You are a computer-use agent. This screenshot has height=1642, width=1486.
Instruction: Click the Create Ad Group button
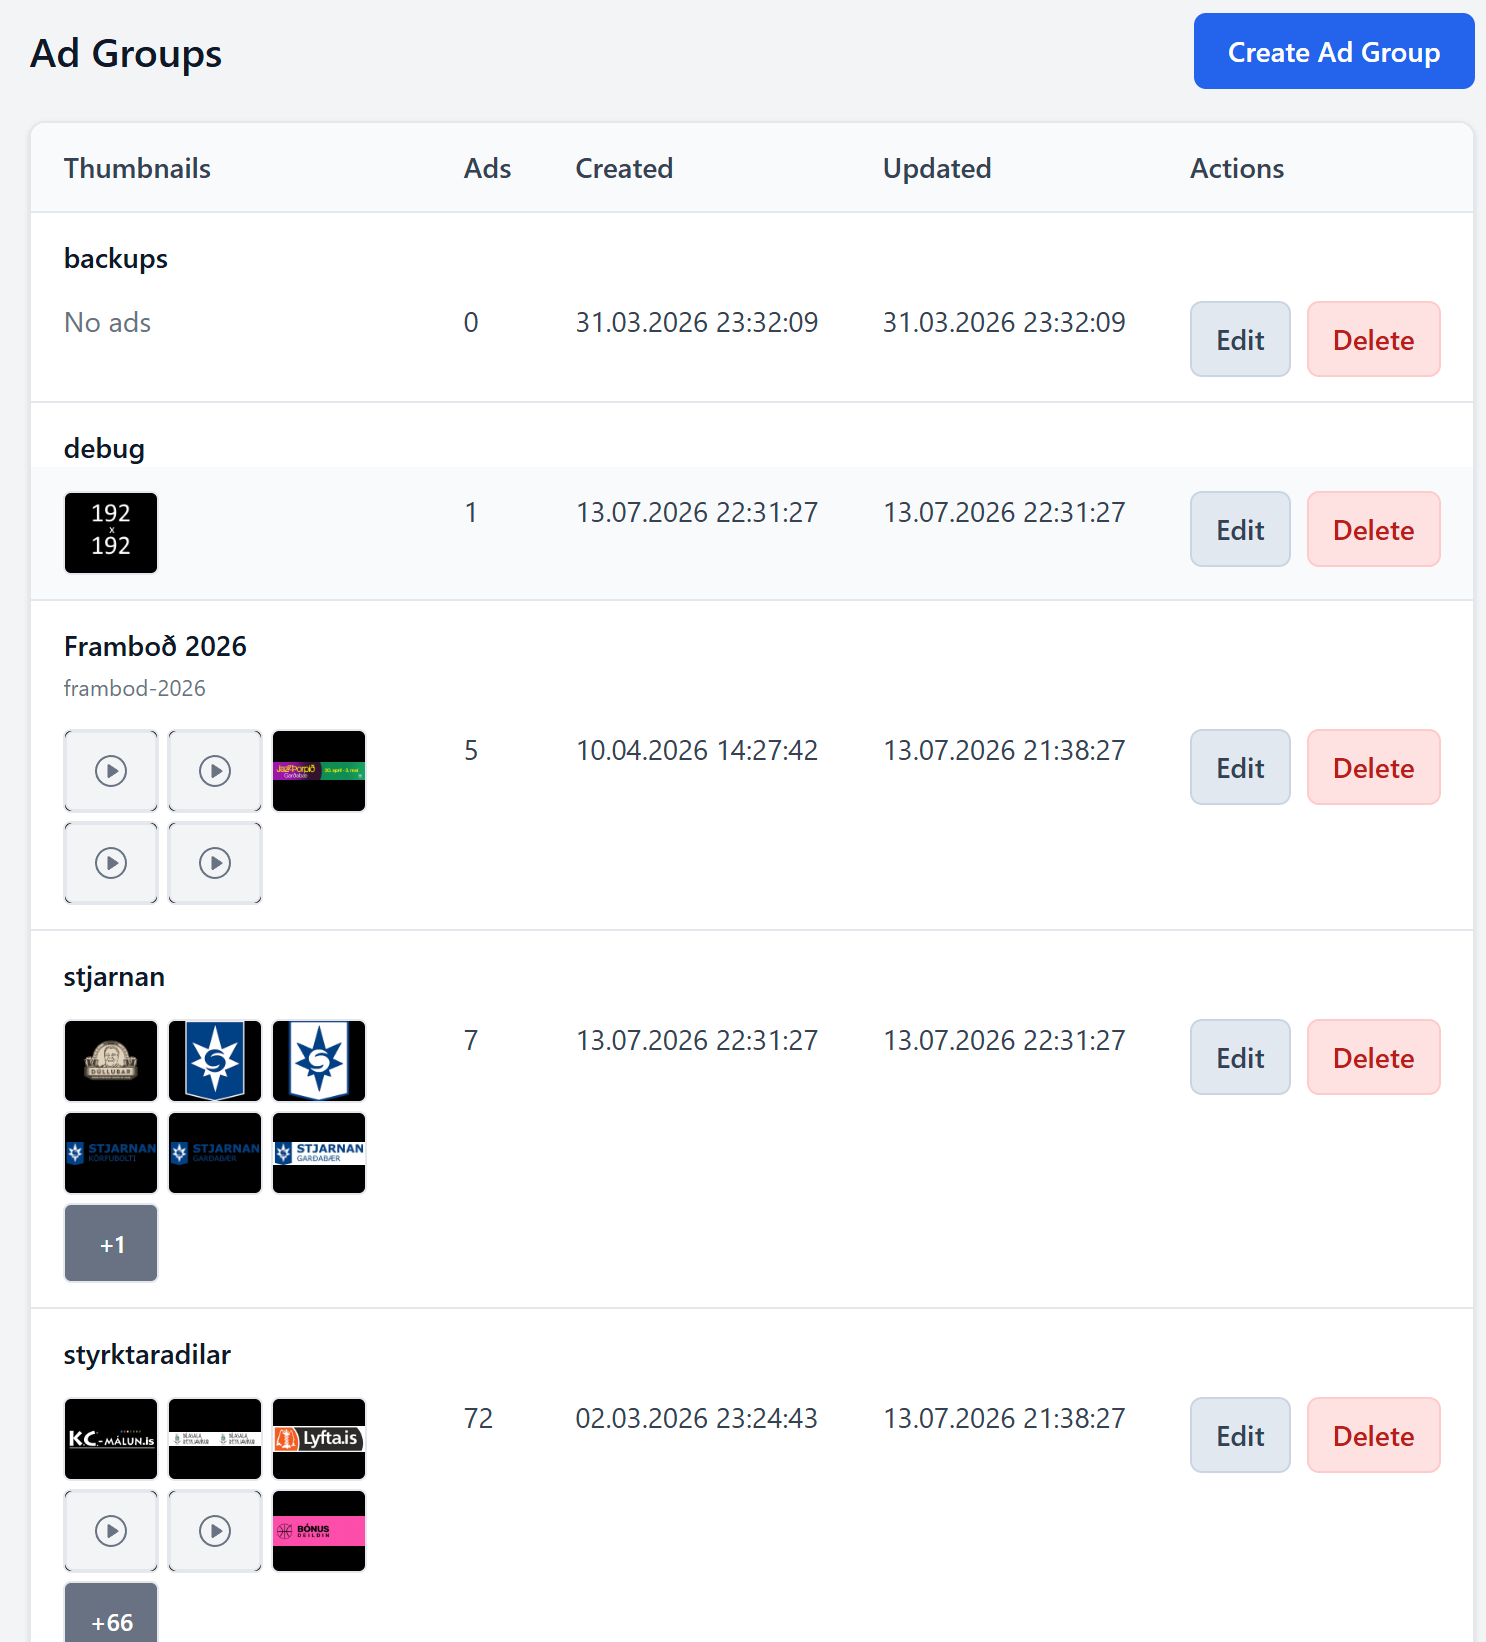[1334, 51]
